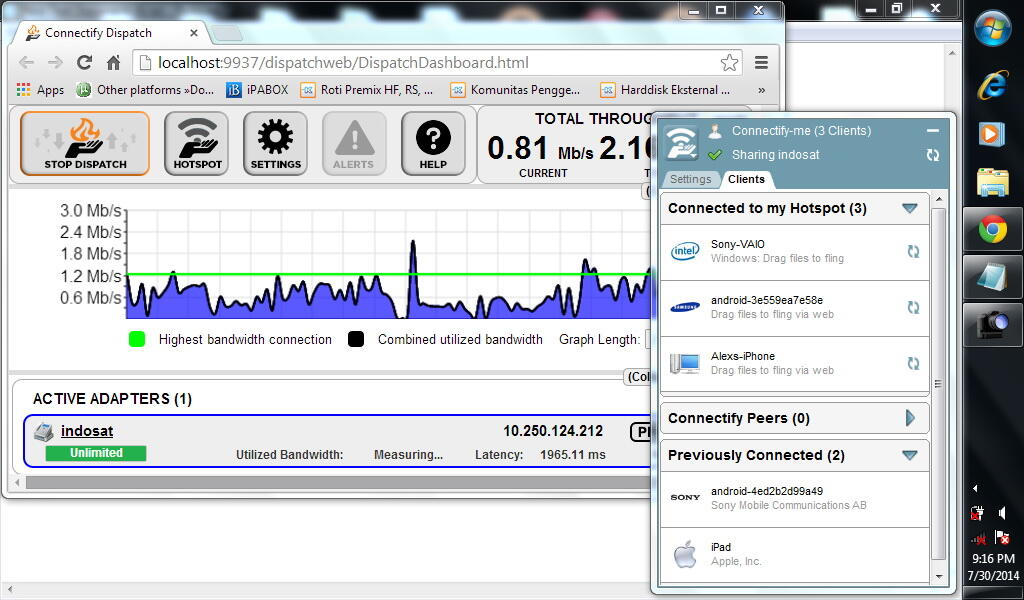Select the Clients tab
The height and width of the screenshot is (600, 1024).
click(x=746, y=179)
